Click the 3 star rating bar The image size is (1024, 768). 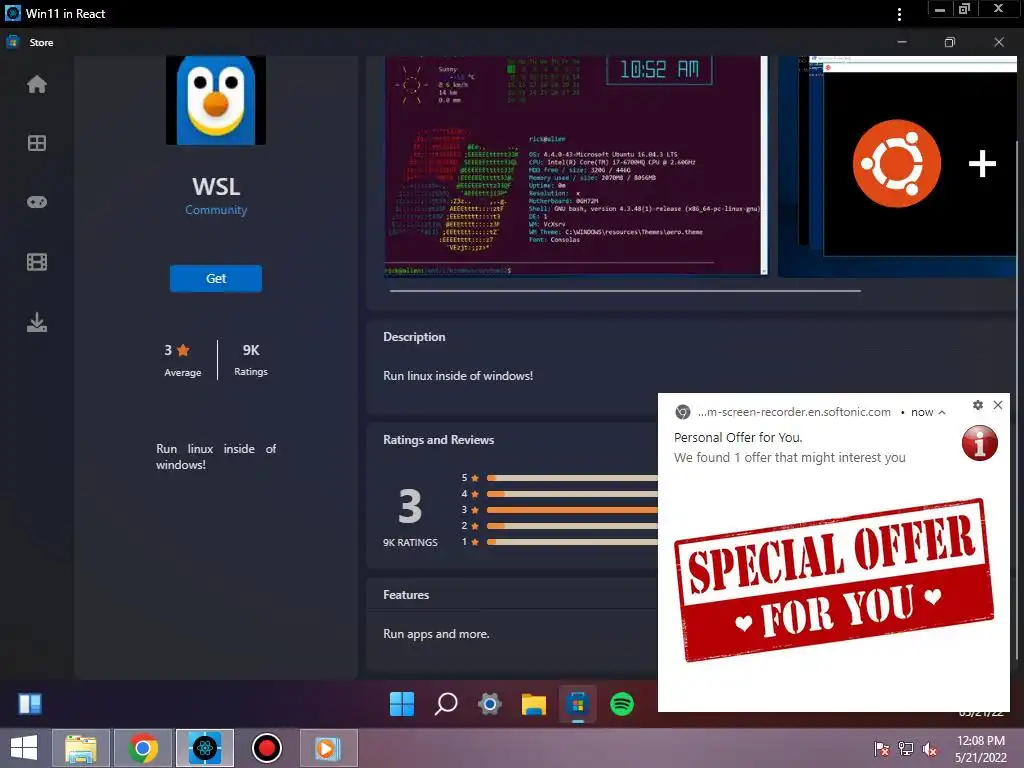572,510
